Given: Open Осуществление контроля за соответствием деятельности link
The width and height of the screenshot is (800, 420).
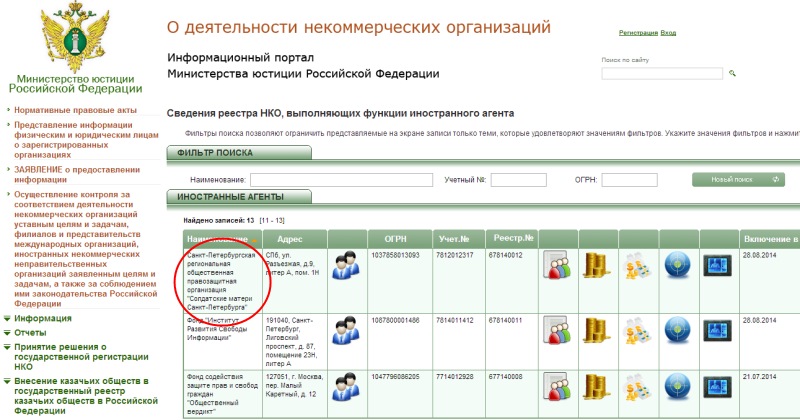Looking at the screenshot, I should 85,249.
